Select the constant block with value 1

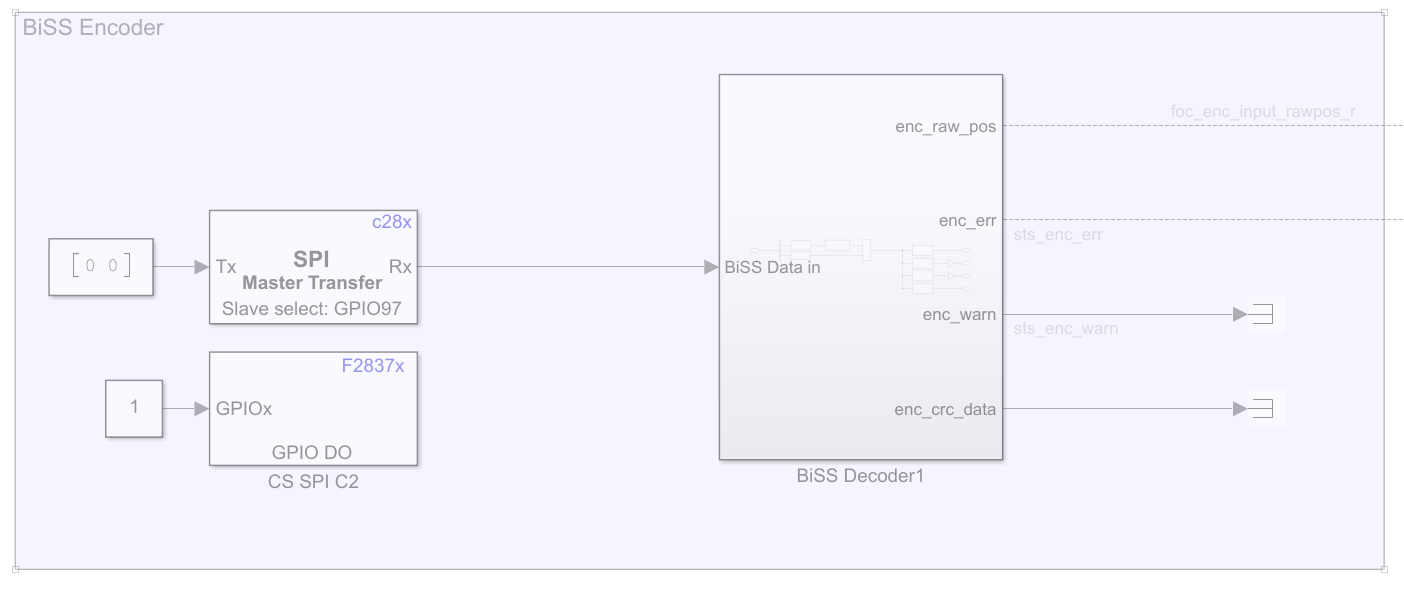click(x=134, y=408)
